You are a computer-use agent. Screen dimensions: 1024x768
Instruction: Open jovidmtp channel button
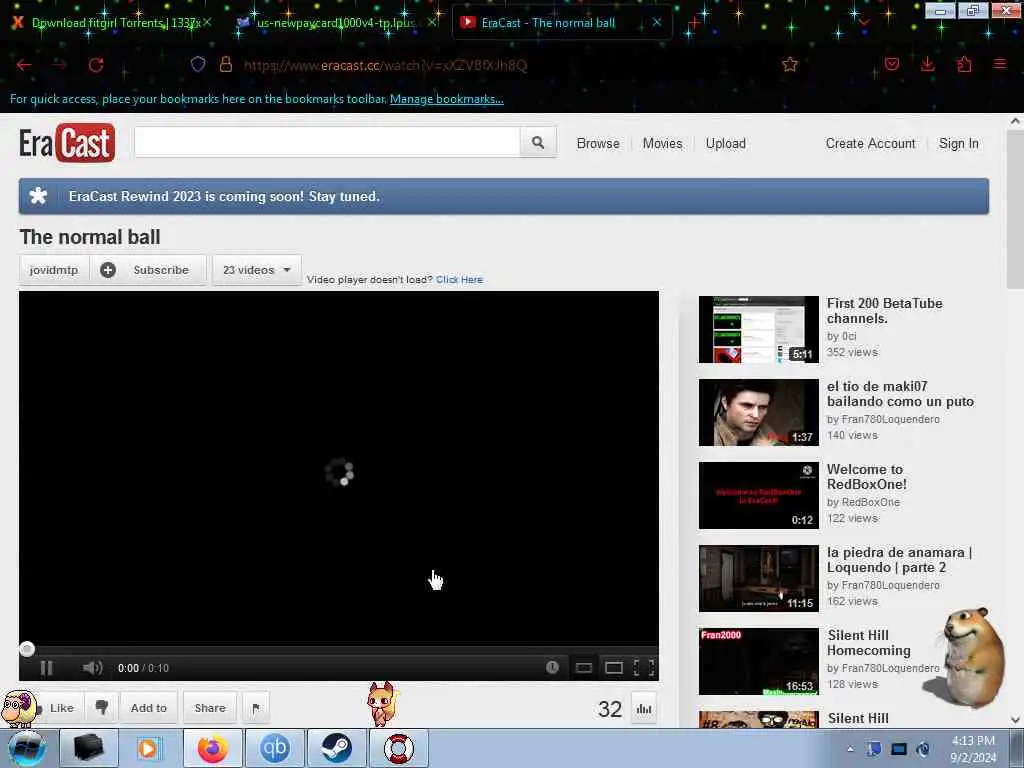coord(54,270)
